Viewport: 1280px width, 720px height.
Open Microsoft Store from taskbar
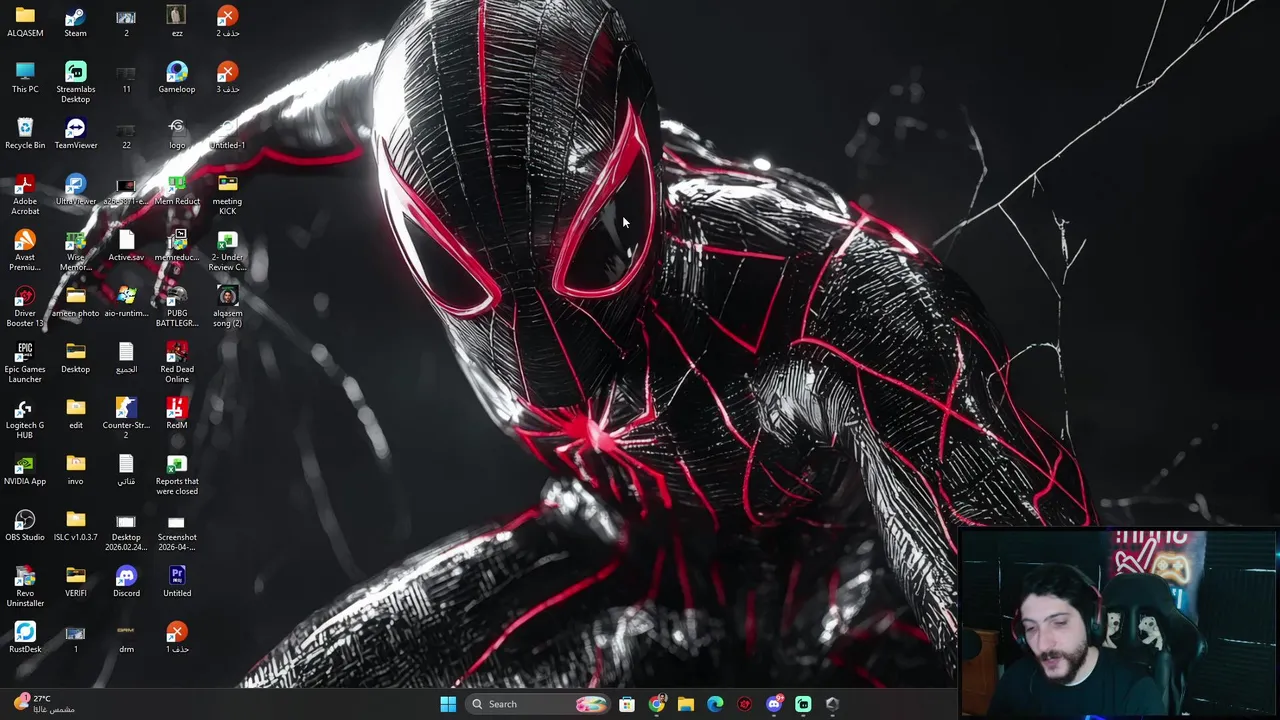click(x=627, y=704)
